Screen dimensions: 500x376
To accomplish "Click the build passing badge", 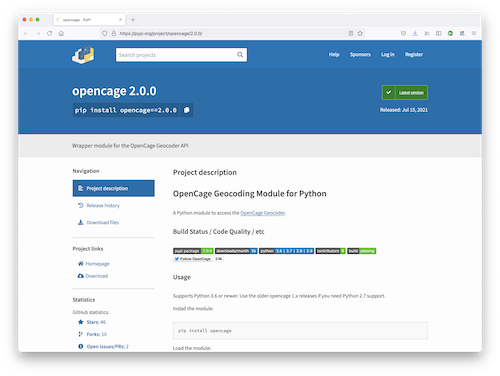I will (362, 251).
